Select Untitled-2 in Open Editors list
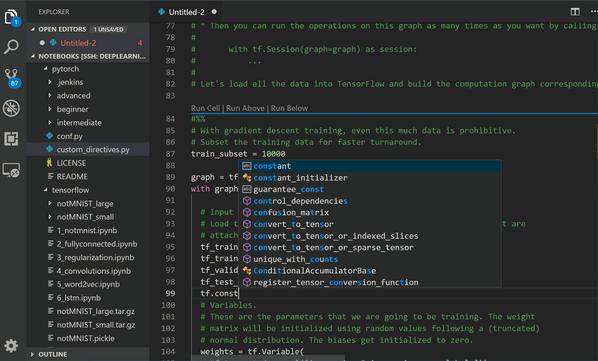The width and height of the screenshot is (598, 361). coord(89,43)
